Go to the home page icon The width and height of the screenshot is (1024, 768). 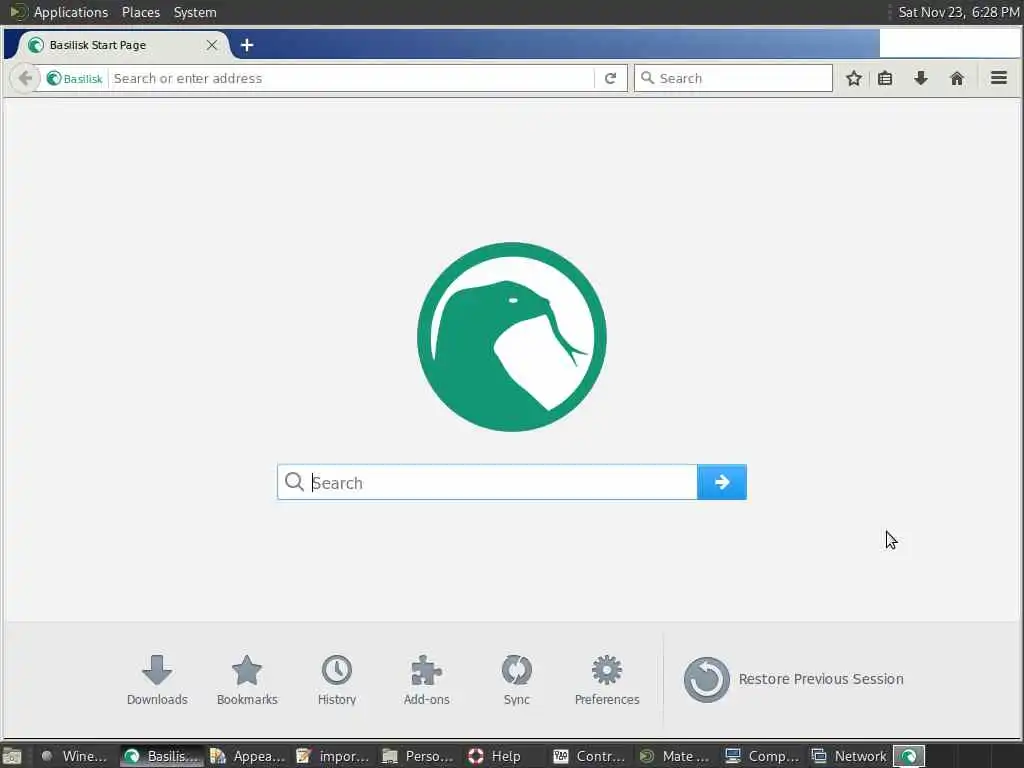point(957,79)
